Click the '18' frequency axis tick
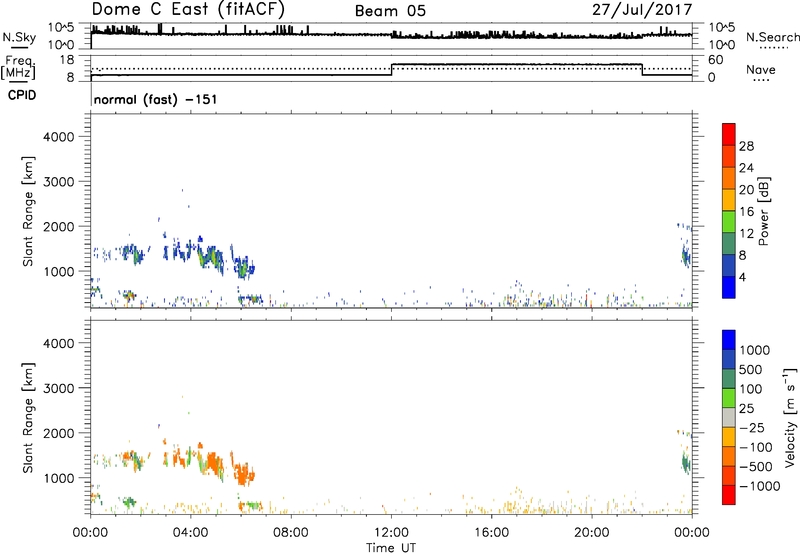 tap(67, 60)
